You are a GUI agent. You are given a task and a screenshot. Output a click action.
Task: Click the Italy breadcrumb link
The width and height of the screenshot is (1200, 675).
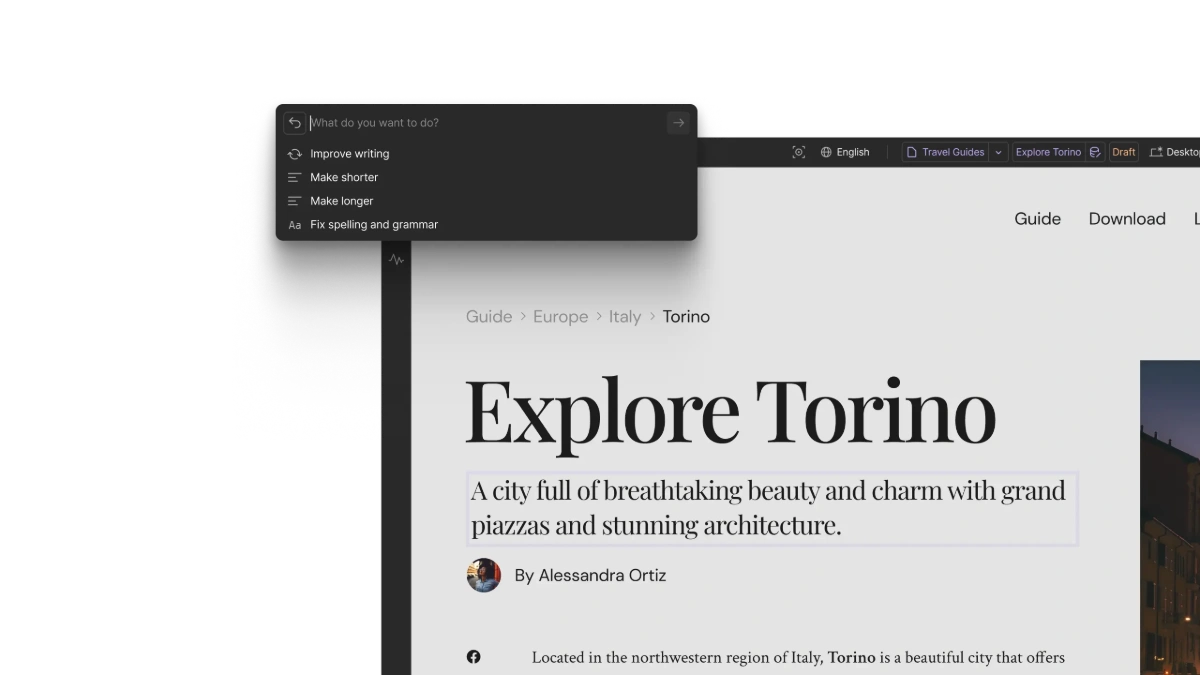624,317
